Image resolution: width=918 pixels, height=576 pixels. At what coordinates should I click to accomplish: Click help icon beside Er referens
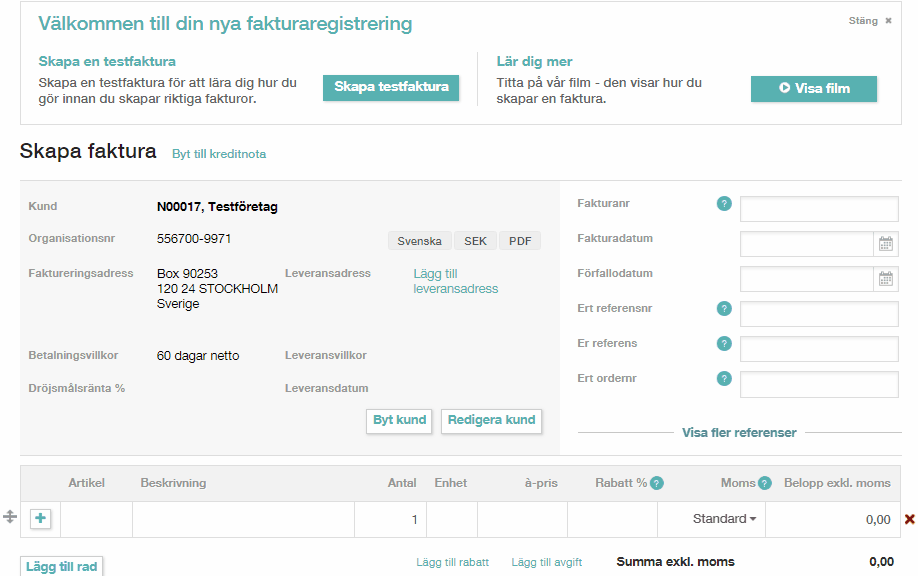[x=724, y=344]
